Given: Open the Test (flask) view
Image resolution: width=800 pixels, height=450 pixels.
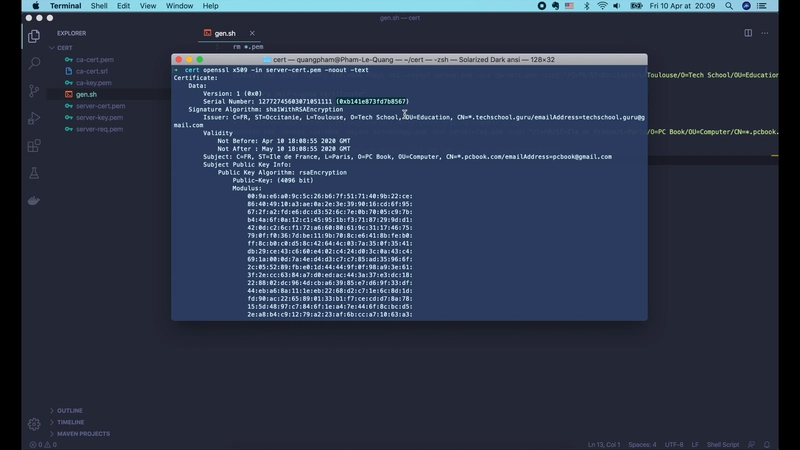Looking at the screenshot, I should (x=34, y=173).
